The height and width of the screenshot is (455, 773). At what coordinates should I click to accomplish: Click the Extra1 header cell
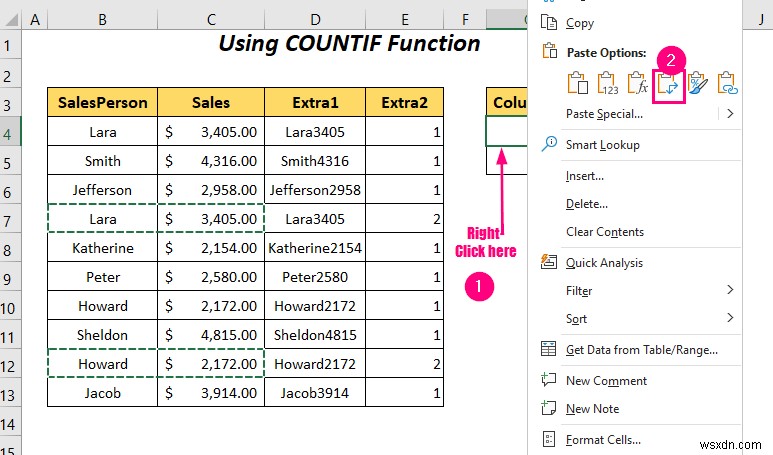315,102
